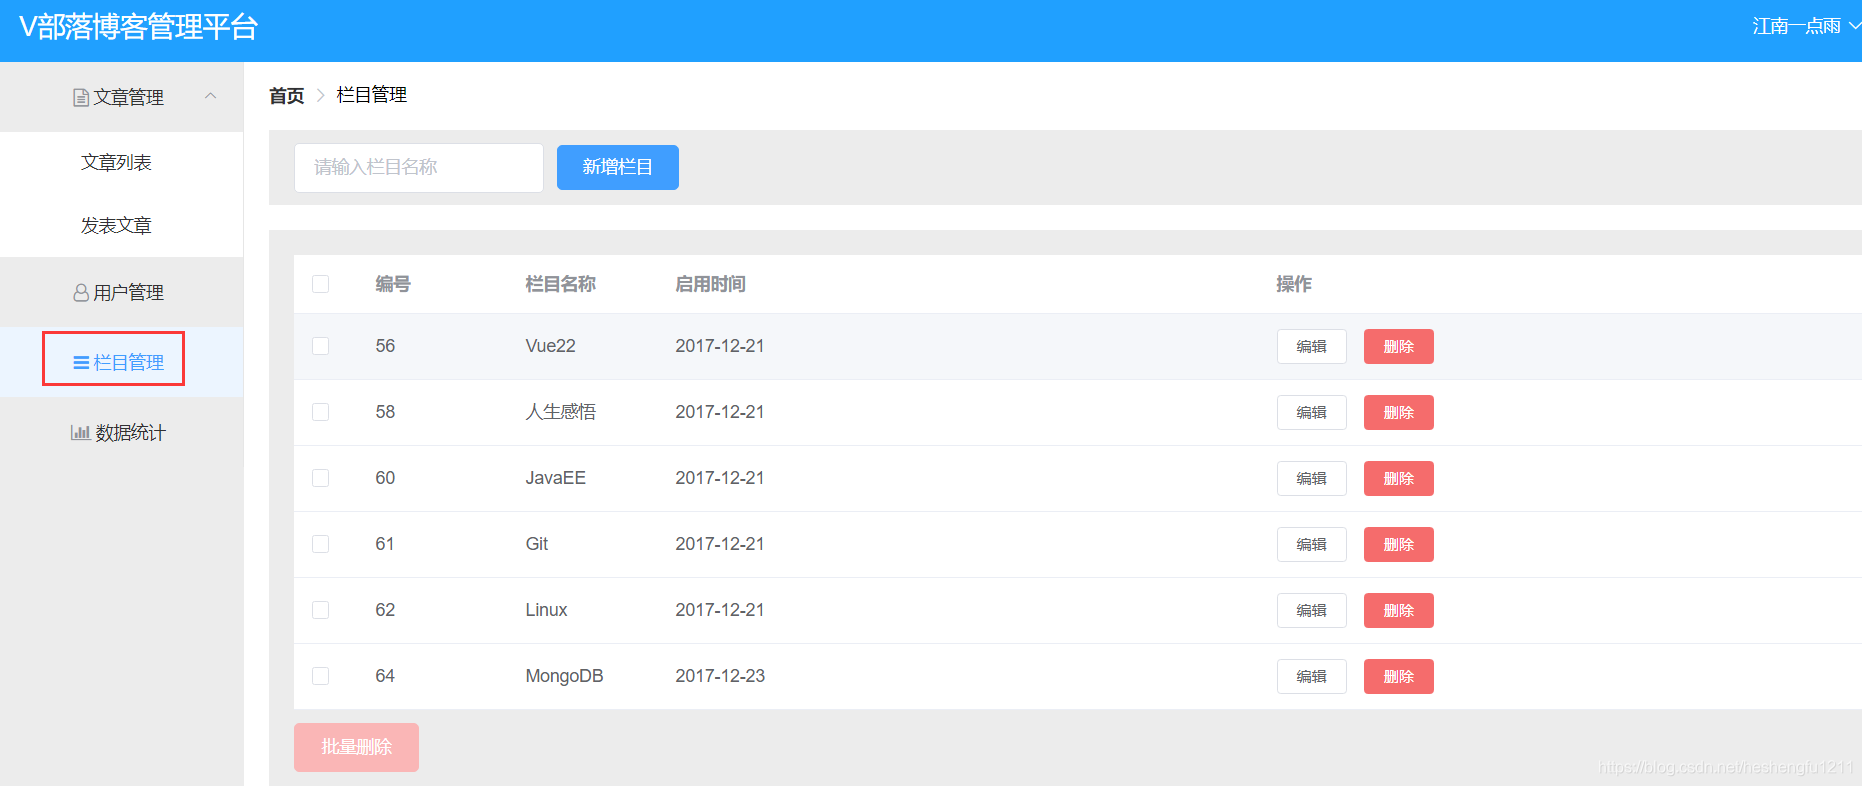Check the checkbox for row 64 MongoDB
The width and height of the screenshot is (1862, 786).
tap(320, 676)
